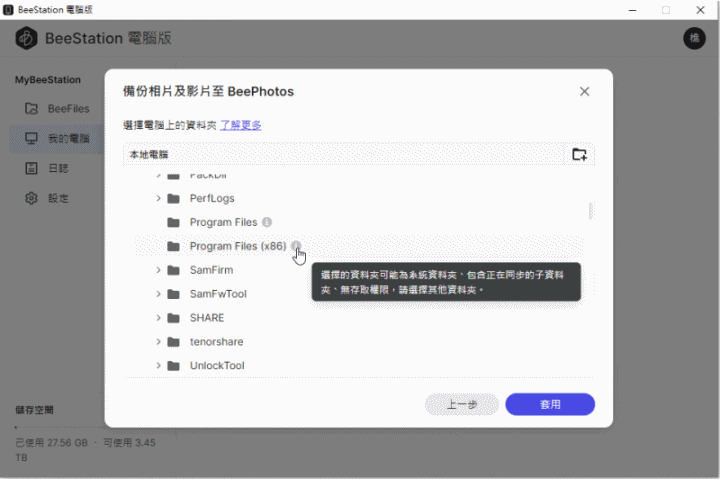
Task: Click the 上一步 button
Action: click(x=462, y=404)
